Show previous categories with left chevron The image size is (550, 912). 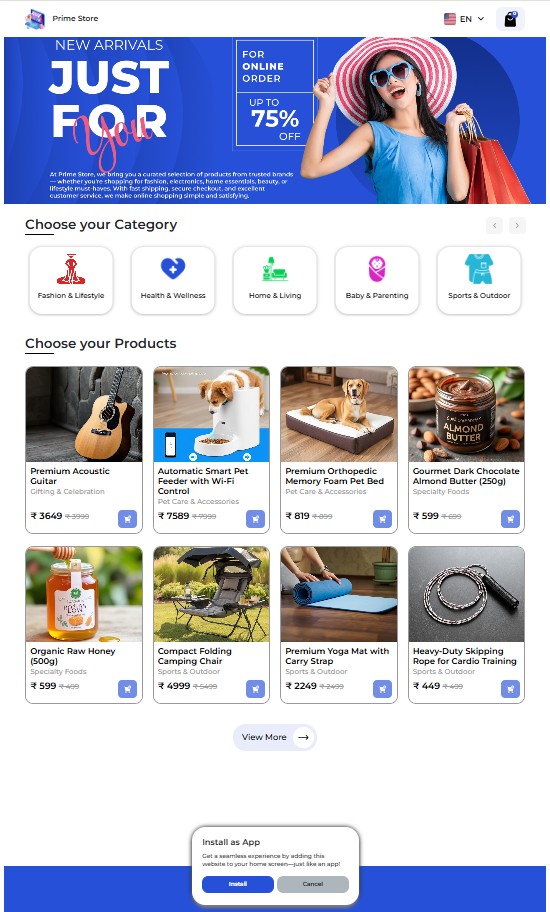[x=494, y=225]
